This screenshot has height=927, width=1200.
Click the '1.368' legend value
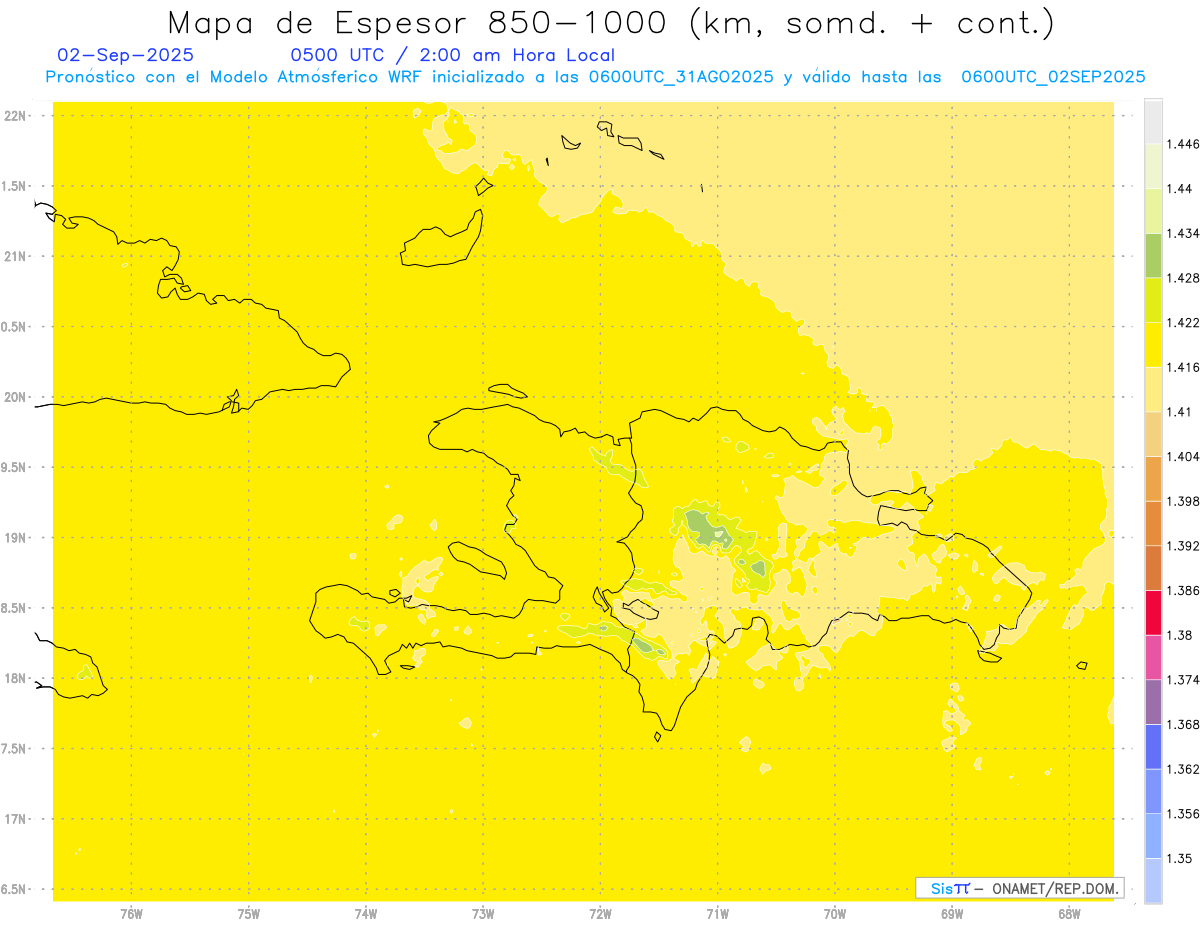click(x=1182, y=725)
